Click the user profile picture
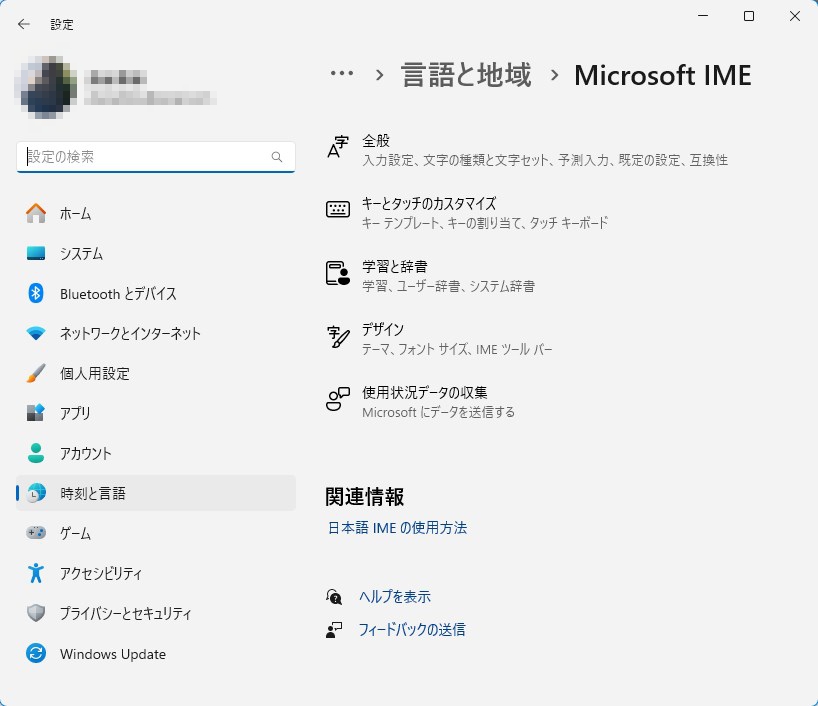The height and width of the screenshot is (706, 818). (48, 87)
